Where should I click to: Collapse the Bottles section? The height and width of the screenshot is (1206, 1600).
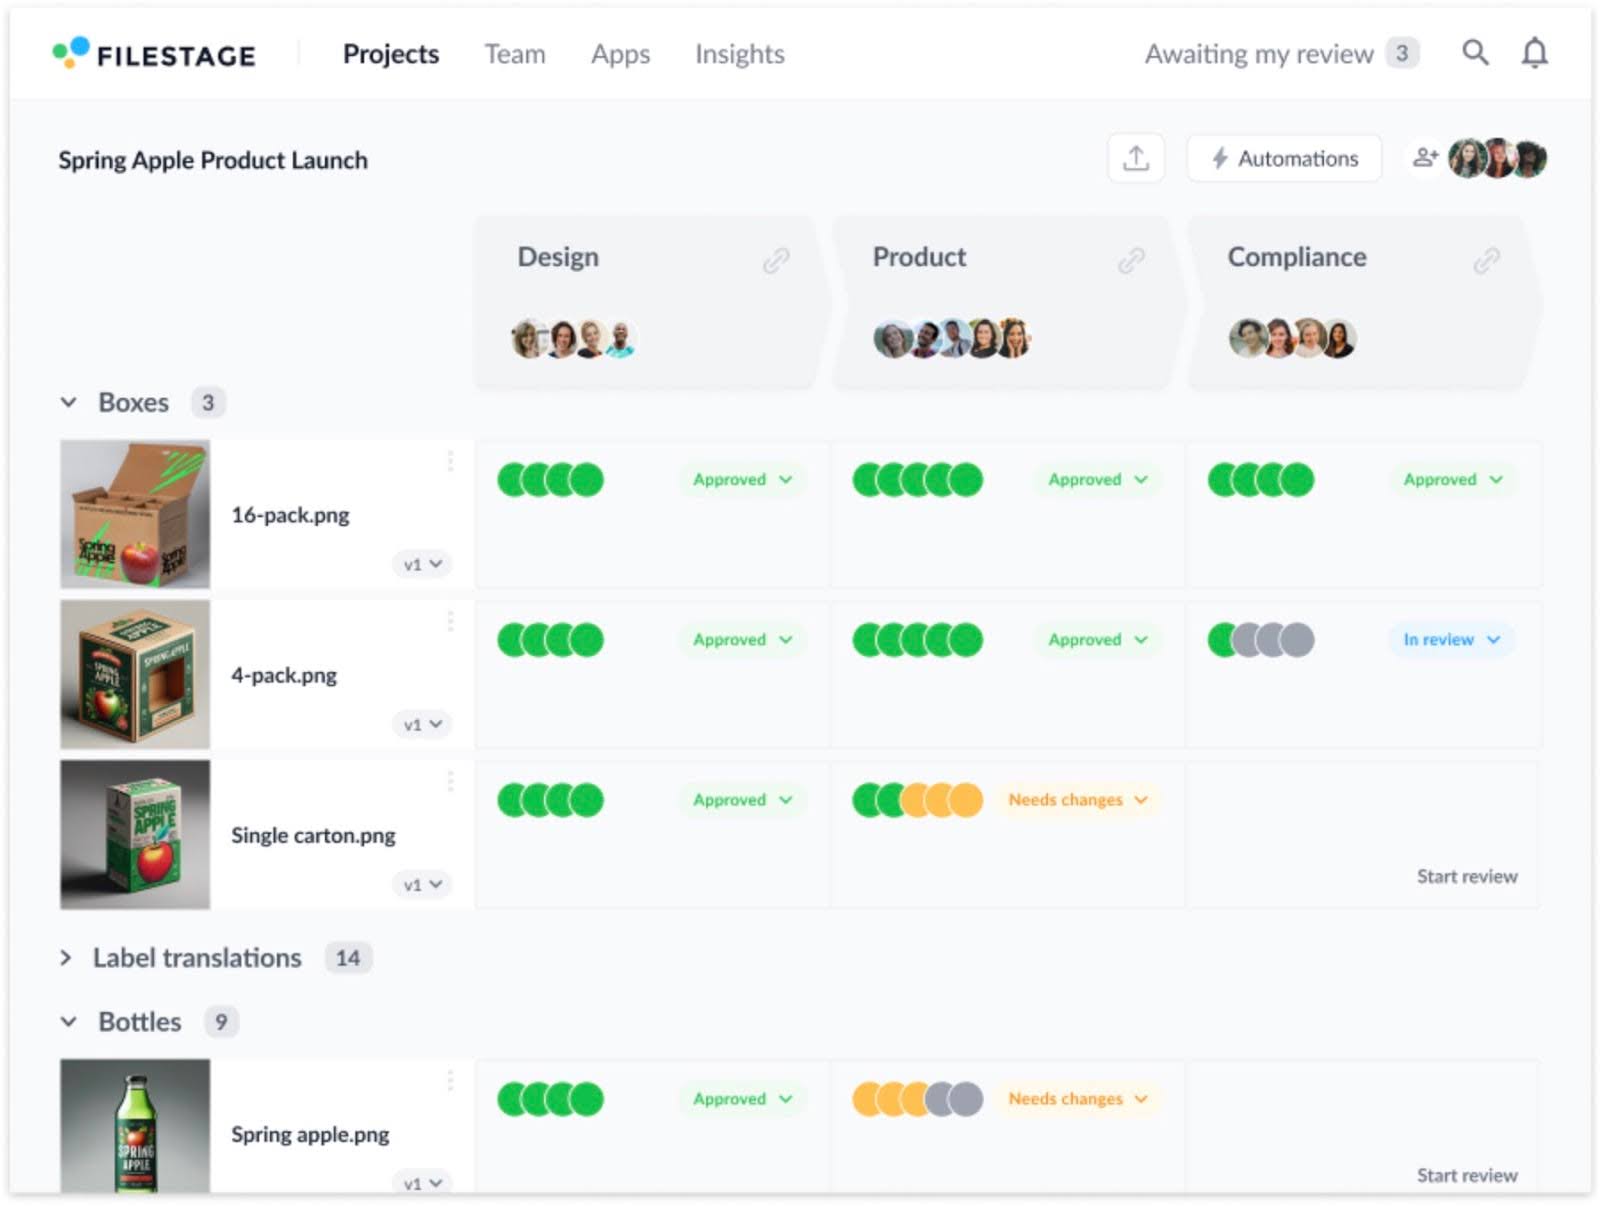point(68,1021)
